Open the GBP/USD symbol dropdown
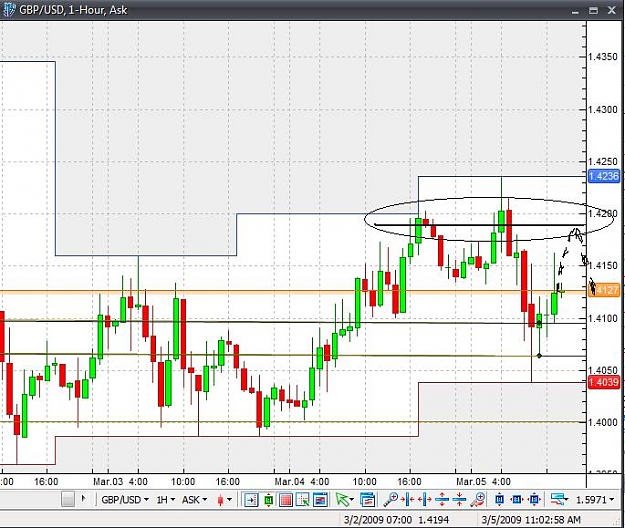The image size is (625, 528). 125,499
